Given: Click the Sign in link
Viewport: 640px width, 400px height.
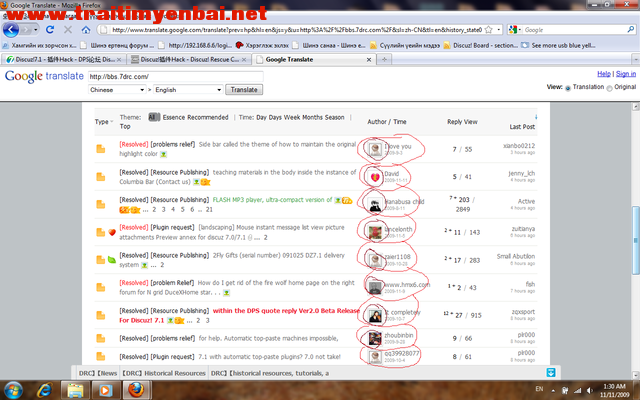Looking at the screenshot, I should click(626, 74).
